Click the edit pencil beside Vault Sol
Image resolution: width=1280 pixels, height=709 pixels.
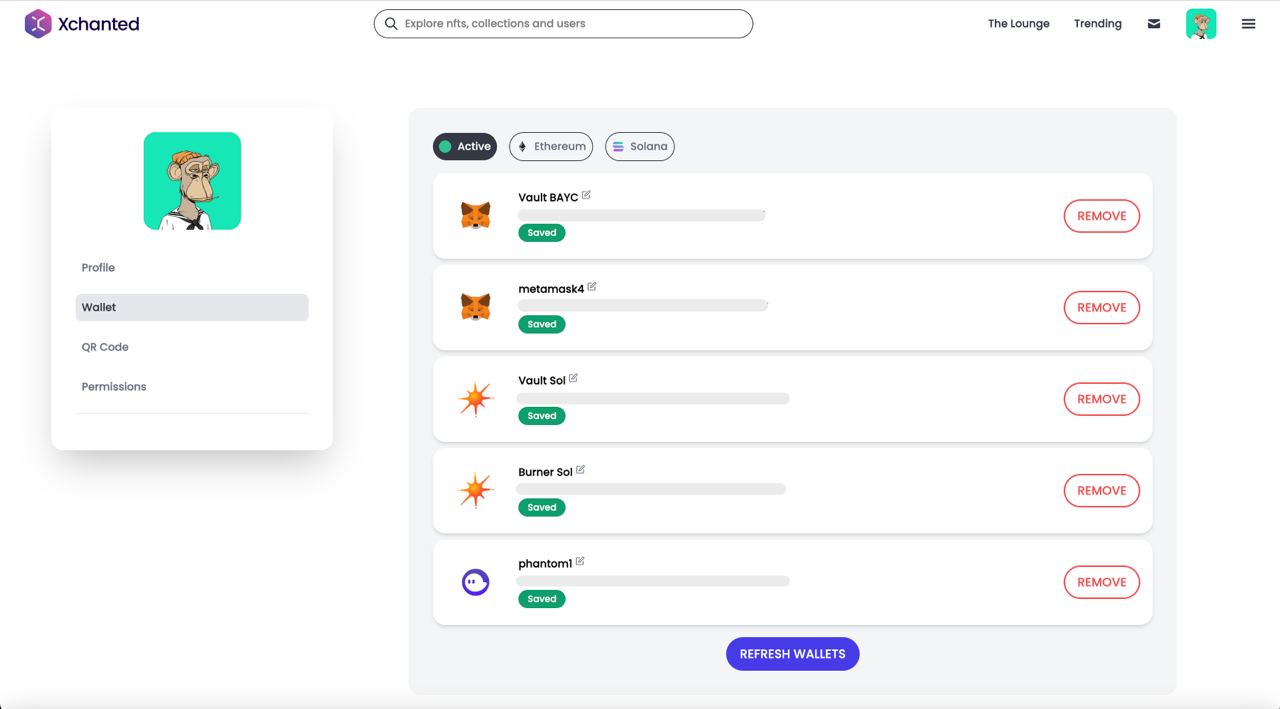[573, 378]
